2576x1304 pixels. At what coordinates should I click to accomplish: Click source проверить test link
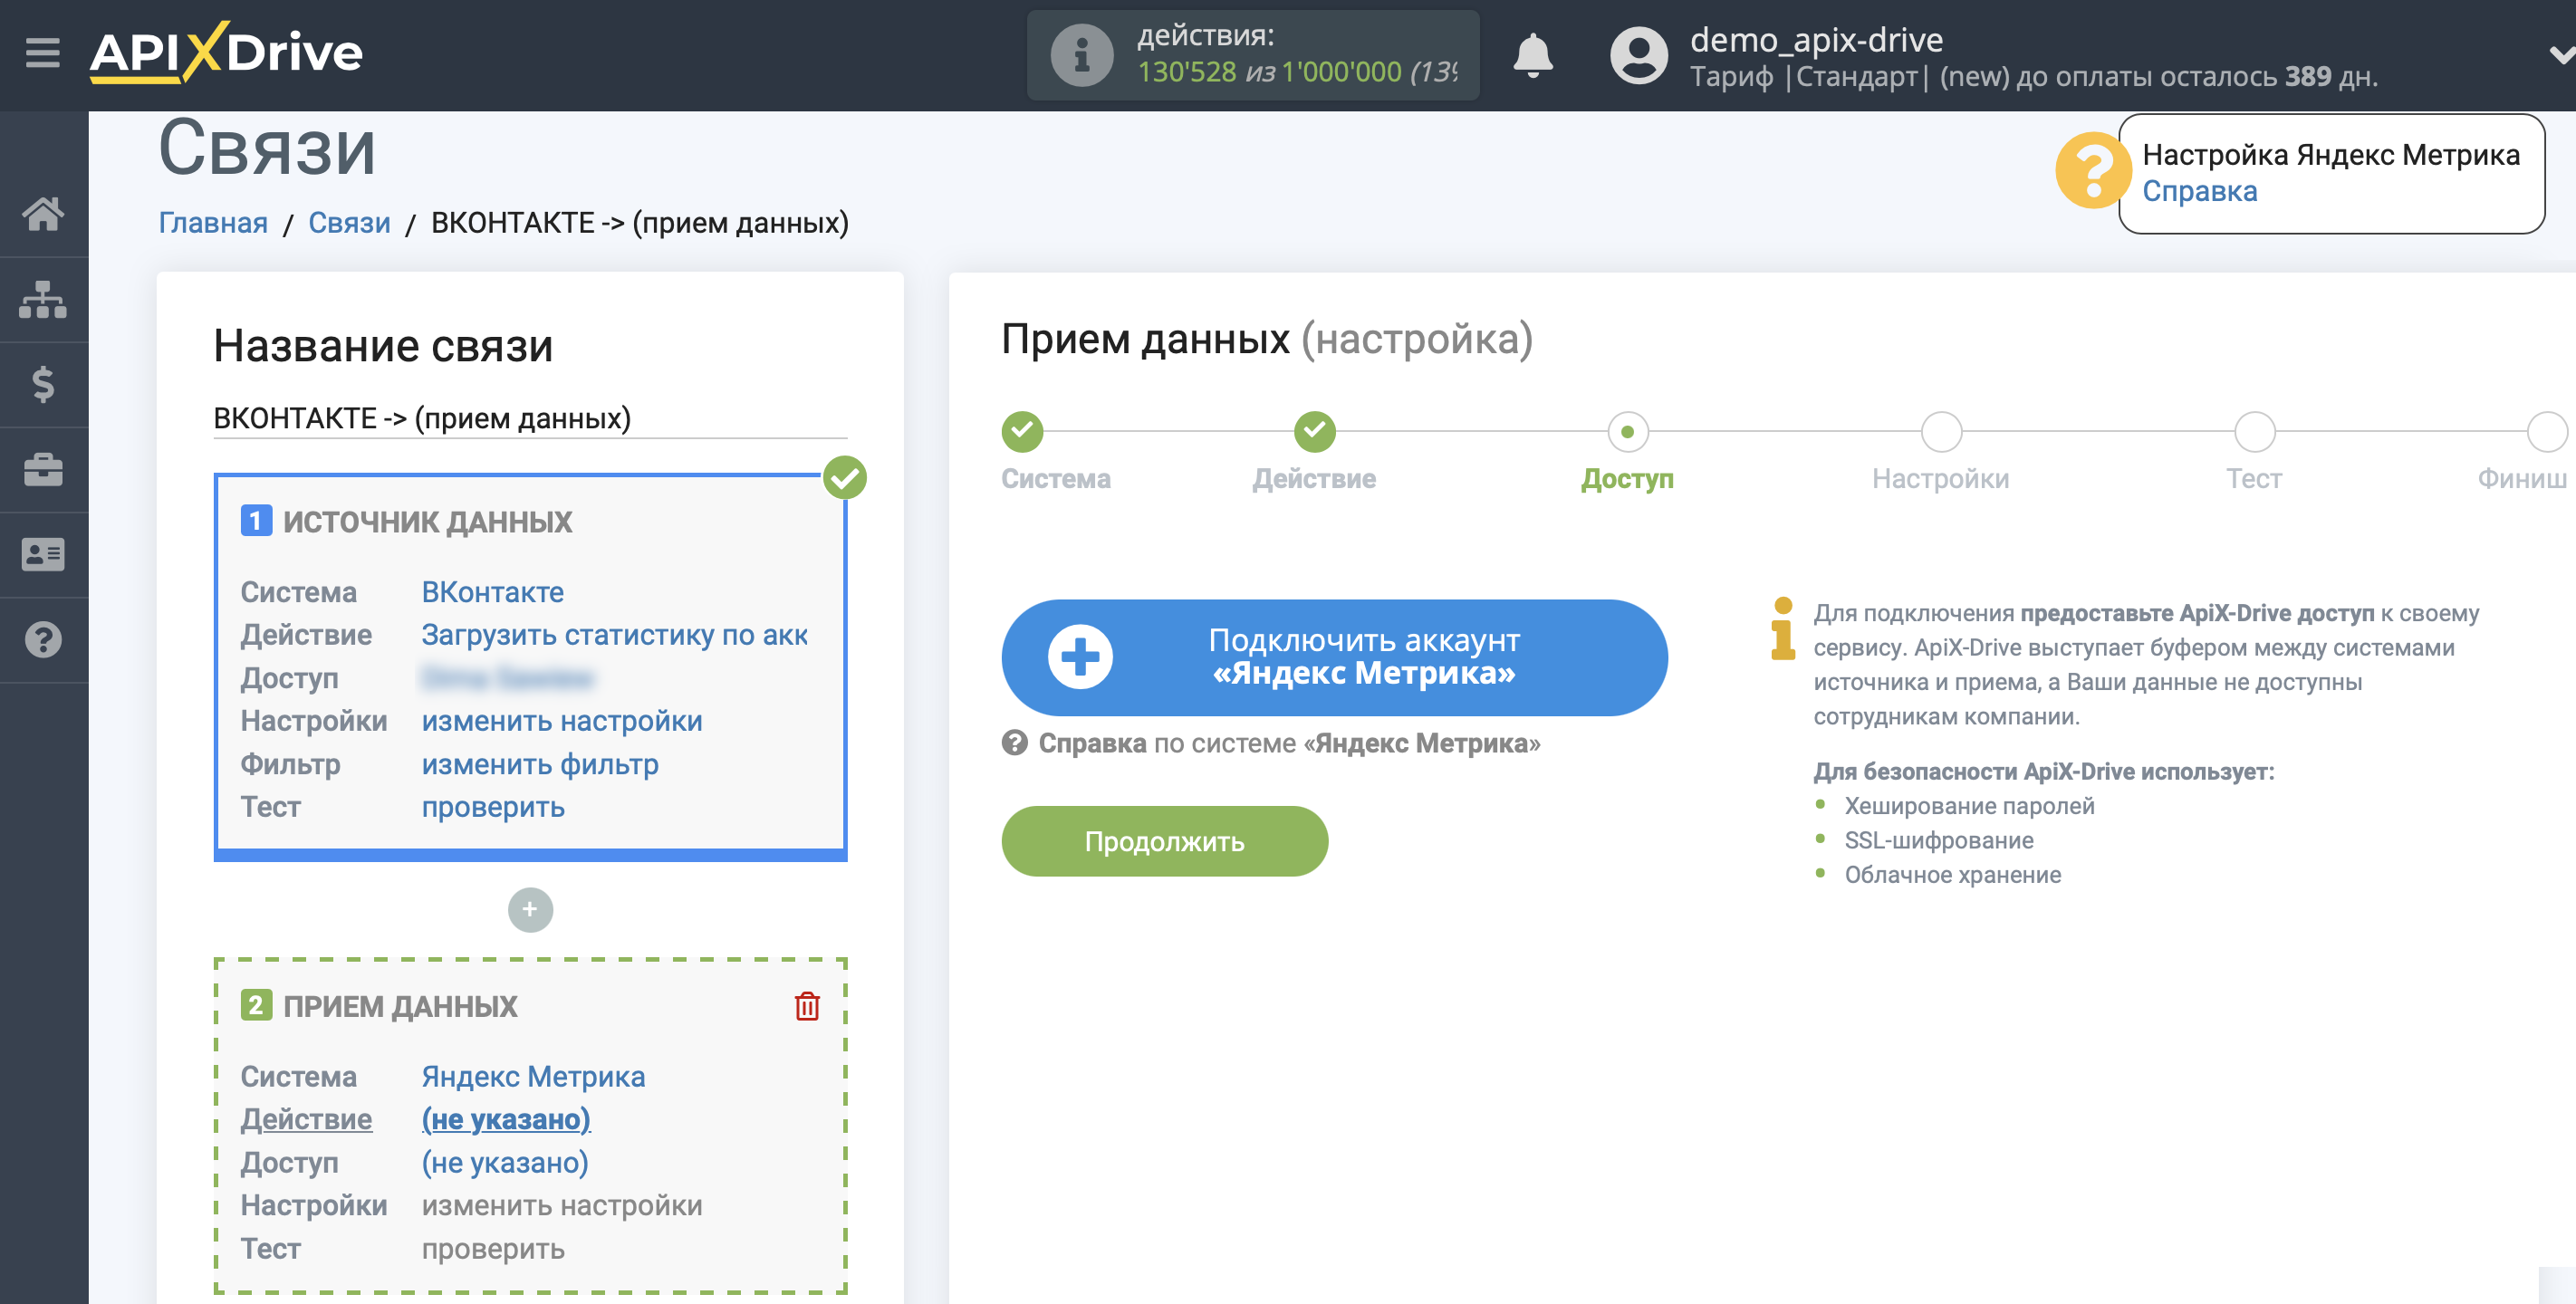click(x=493, y=807)
